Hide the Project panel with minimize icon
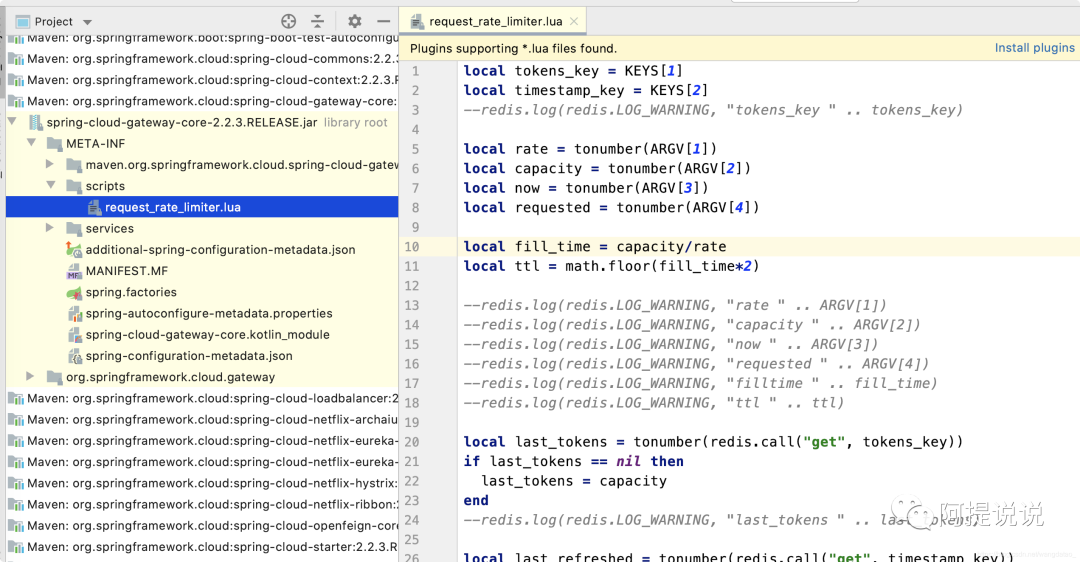 point(383,21)
